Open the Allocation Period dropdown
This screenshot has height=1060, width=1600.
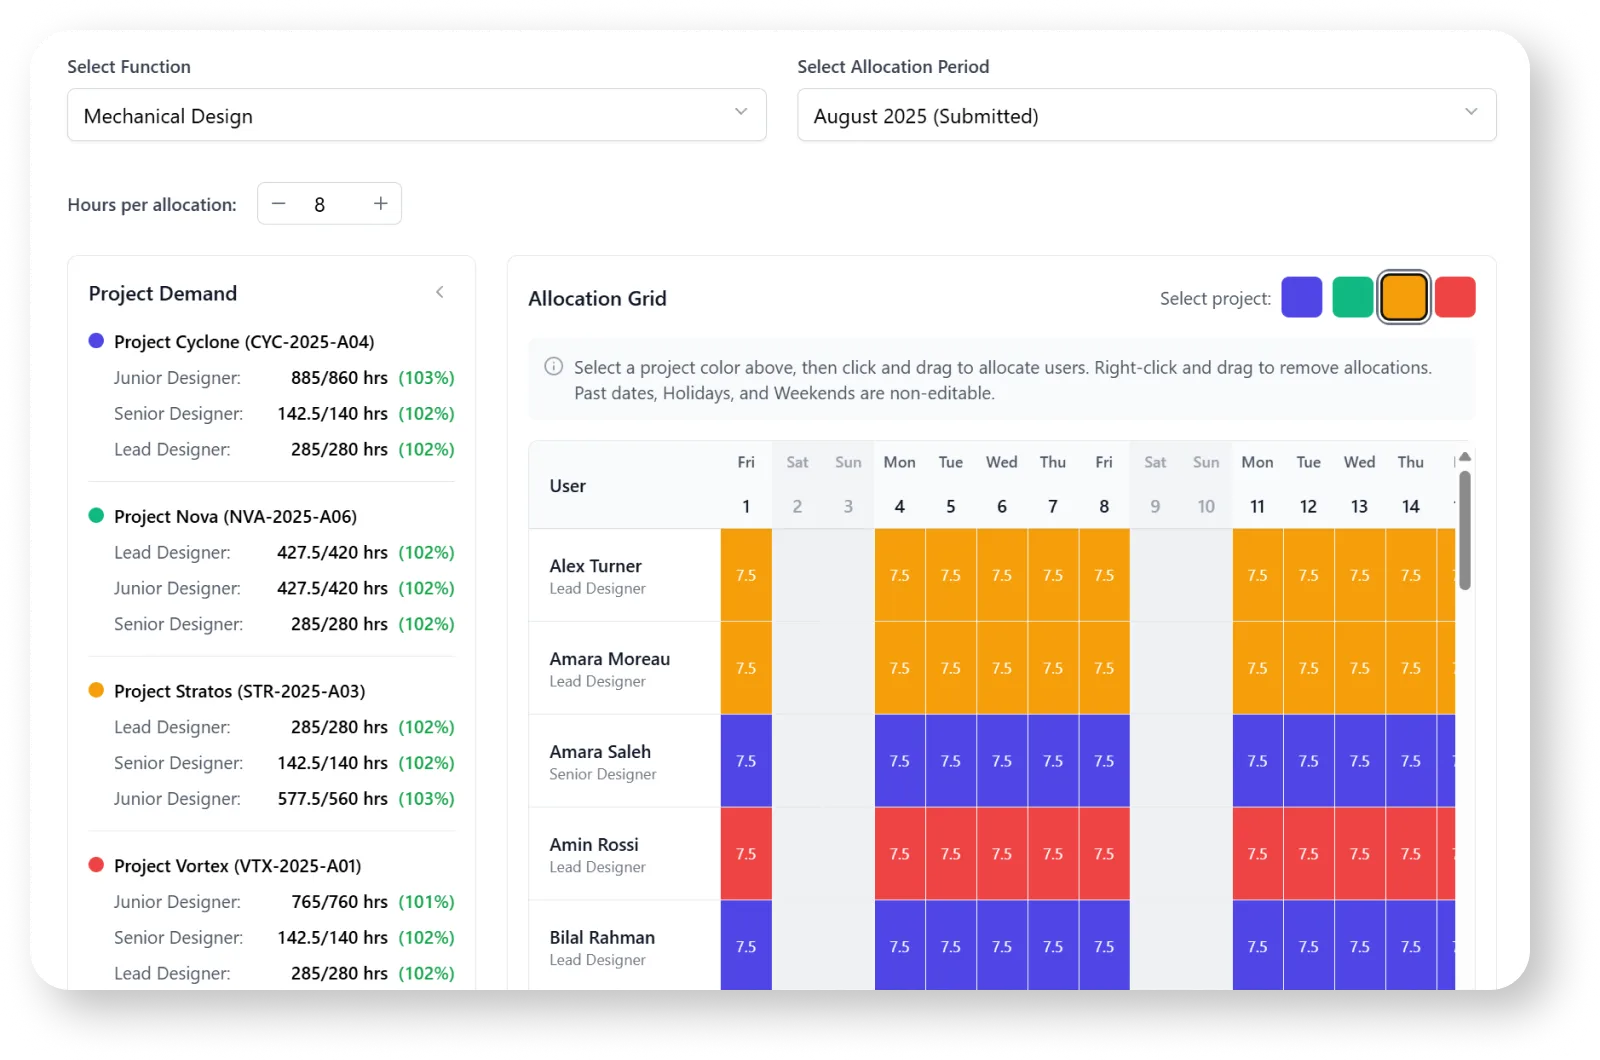(x=1146, y=115)
